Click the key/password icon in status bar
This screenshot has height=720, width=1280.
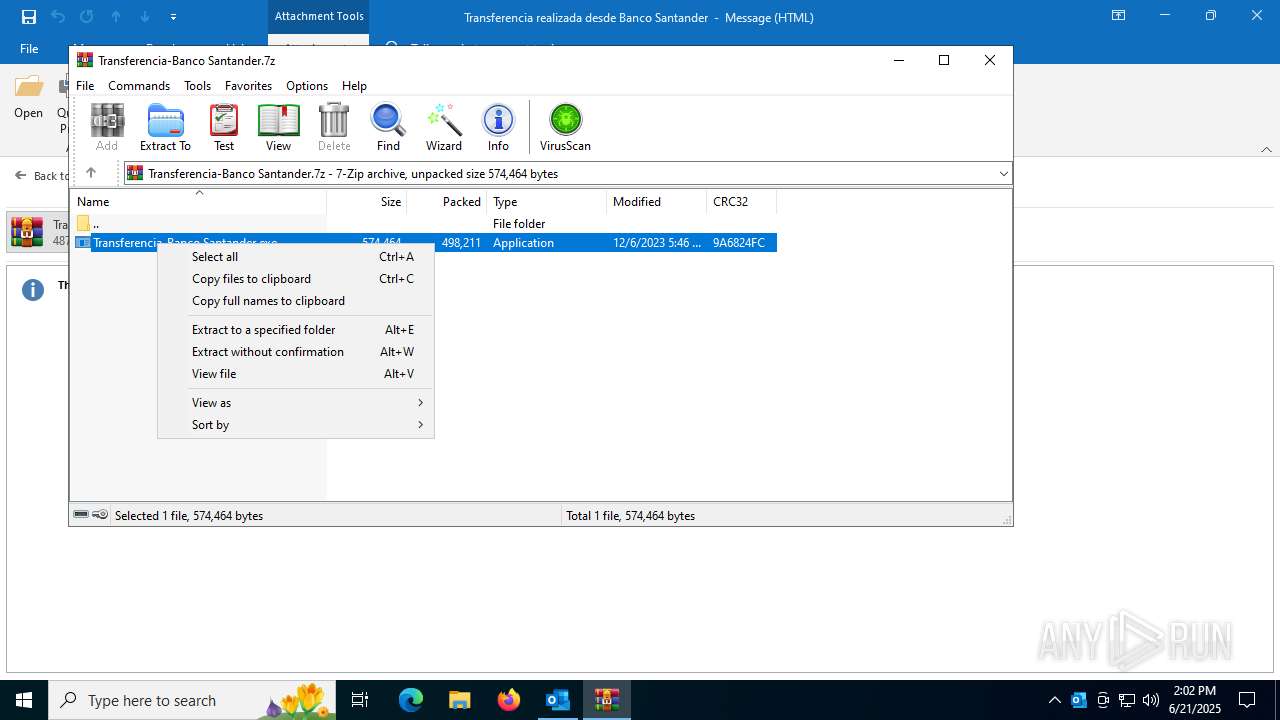(x=100, y=515)
